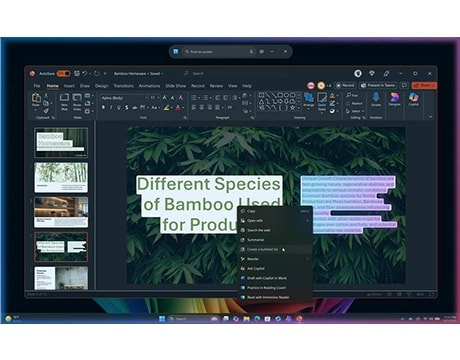460x360 pixels.
Task: Open the Change Case dropdown
Action: [x=155, y=107]
